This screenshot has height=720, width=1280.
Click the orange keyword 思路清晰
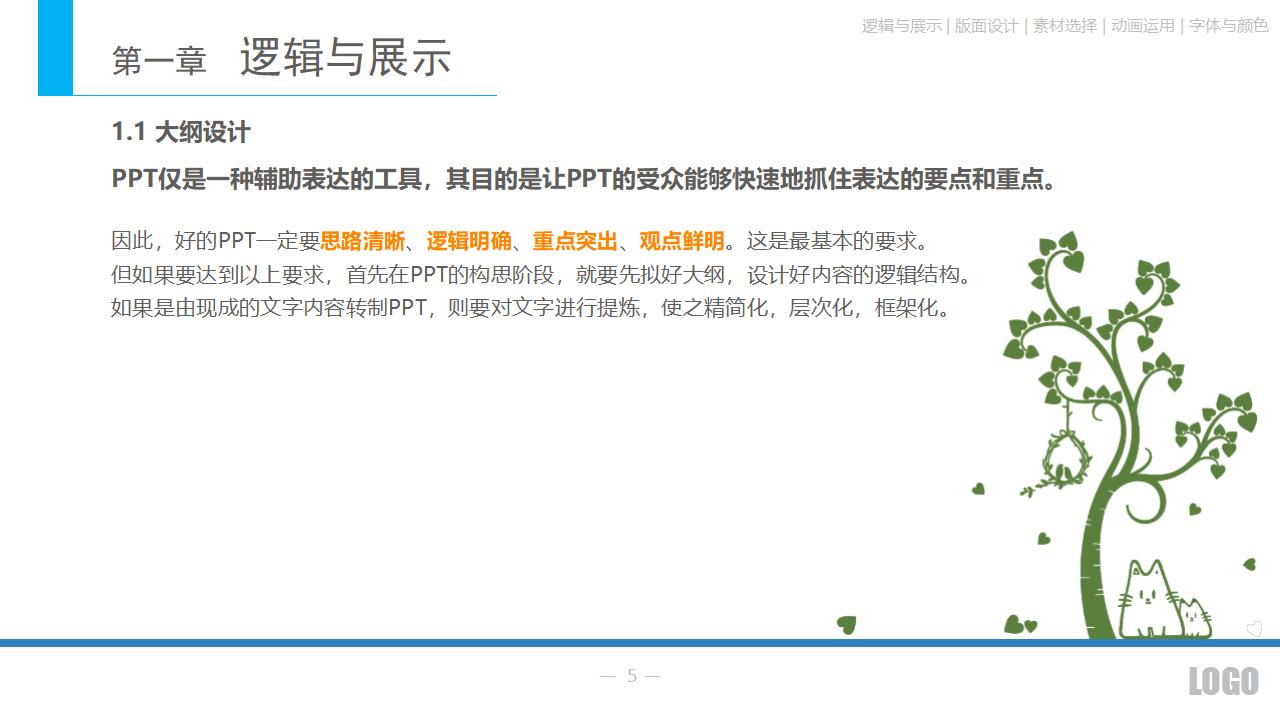(362, 241)
